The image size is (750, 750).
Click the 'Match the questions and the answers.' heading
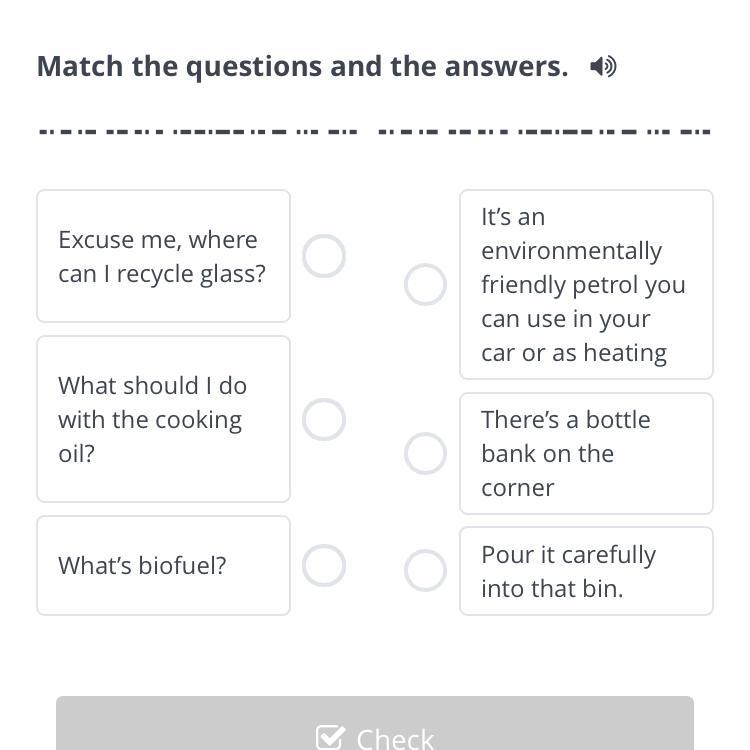click(x=302, y=66)
